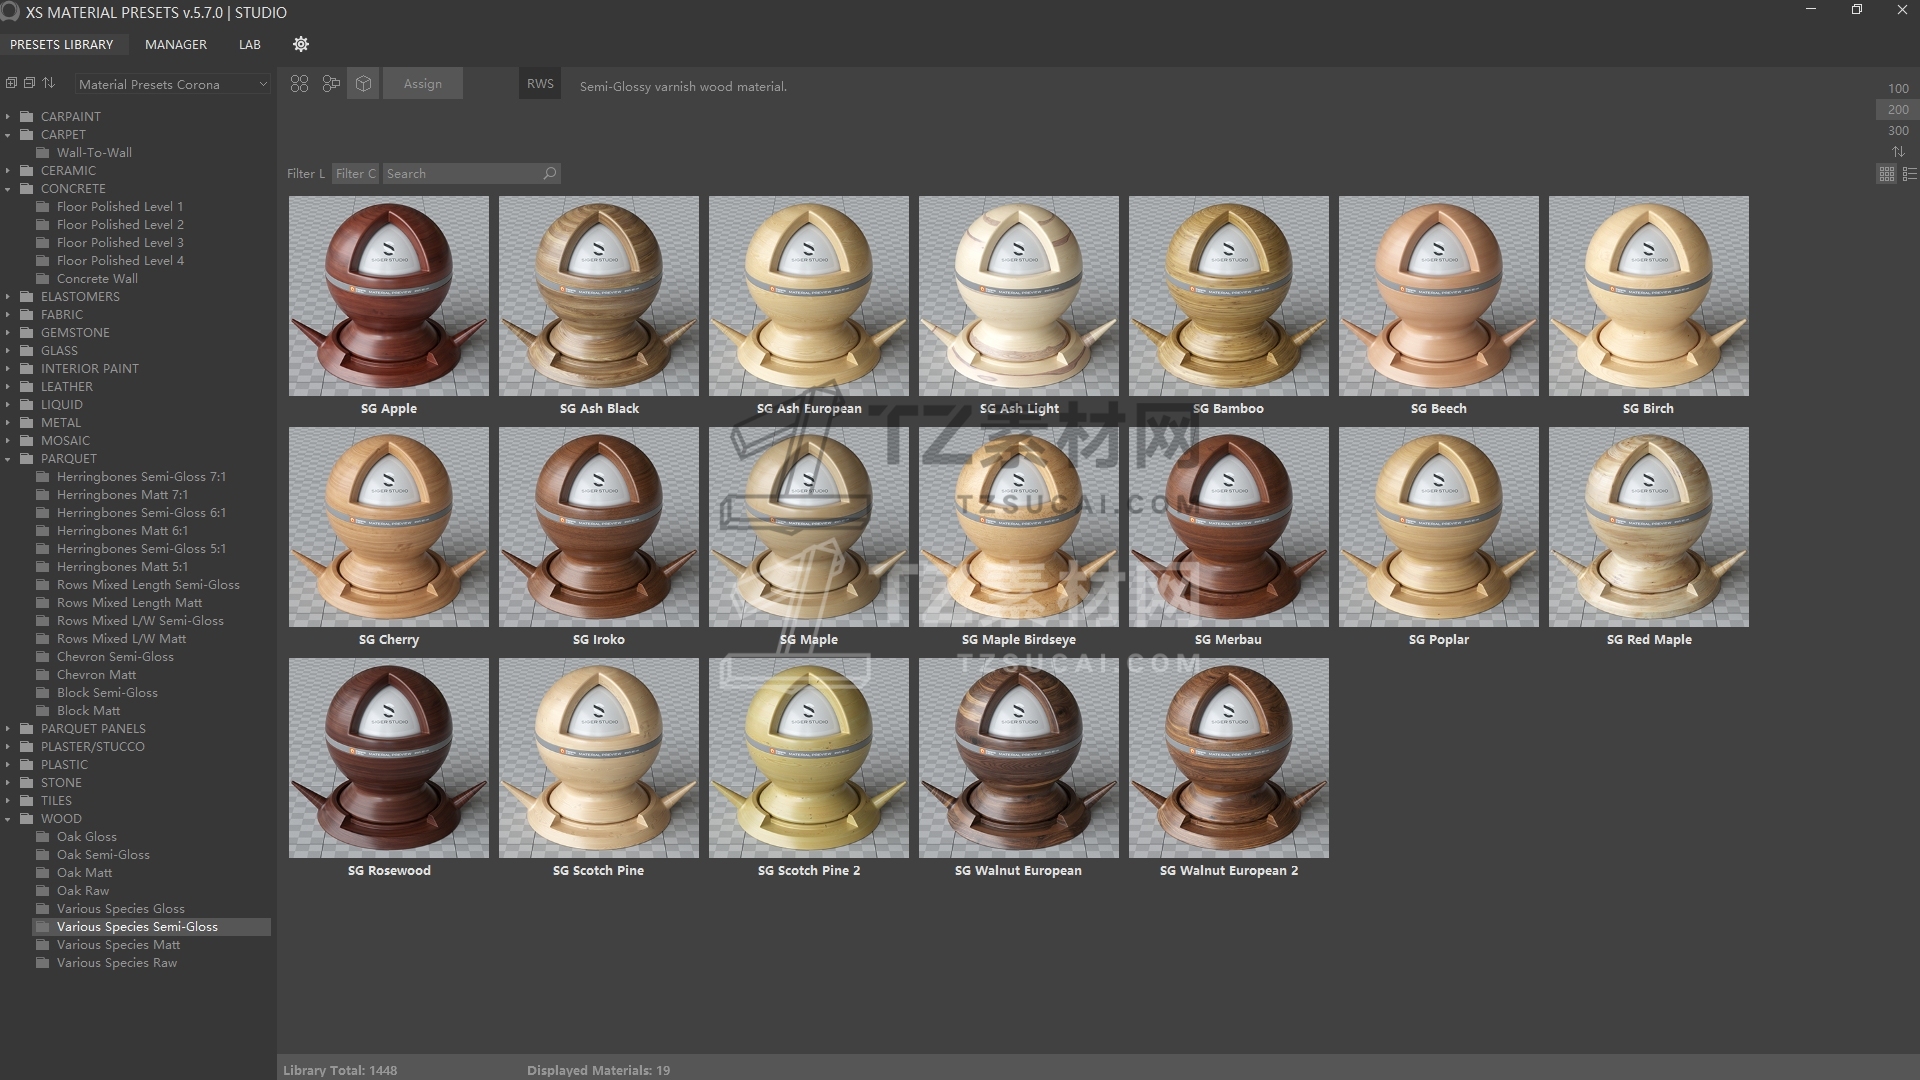Viewport: 1920px width, 1080px height.
Task: Click the sort tree arrows icon
Action: [x=48, y=83]
